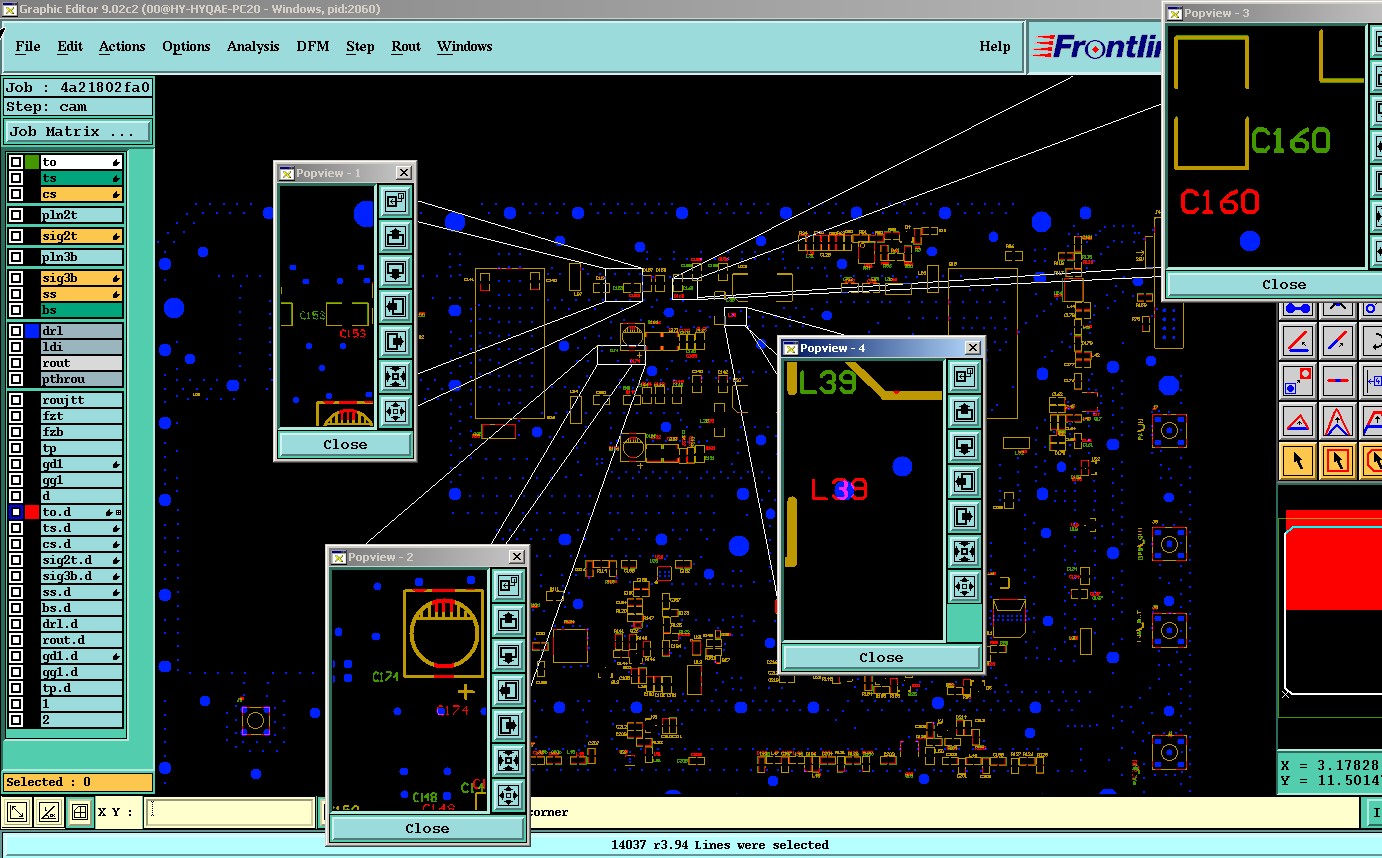
Task: Pan left in Popview 4
Action: (965, 481)
